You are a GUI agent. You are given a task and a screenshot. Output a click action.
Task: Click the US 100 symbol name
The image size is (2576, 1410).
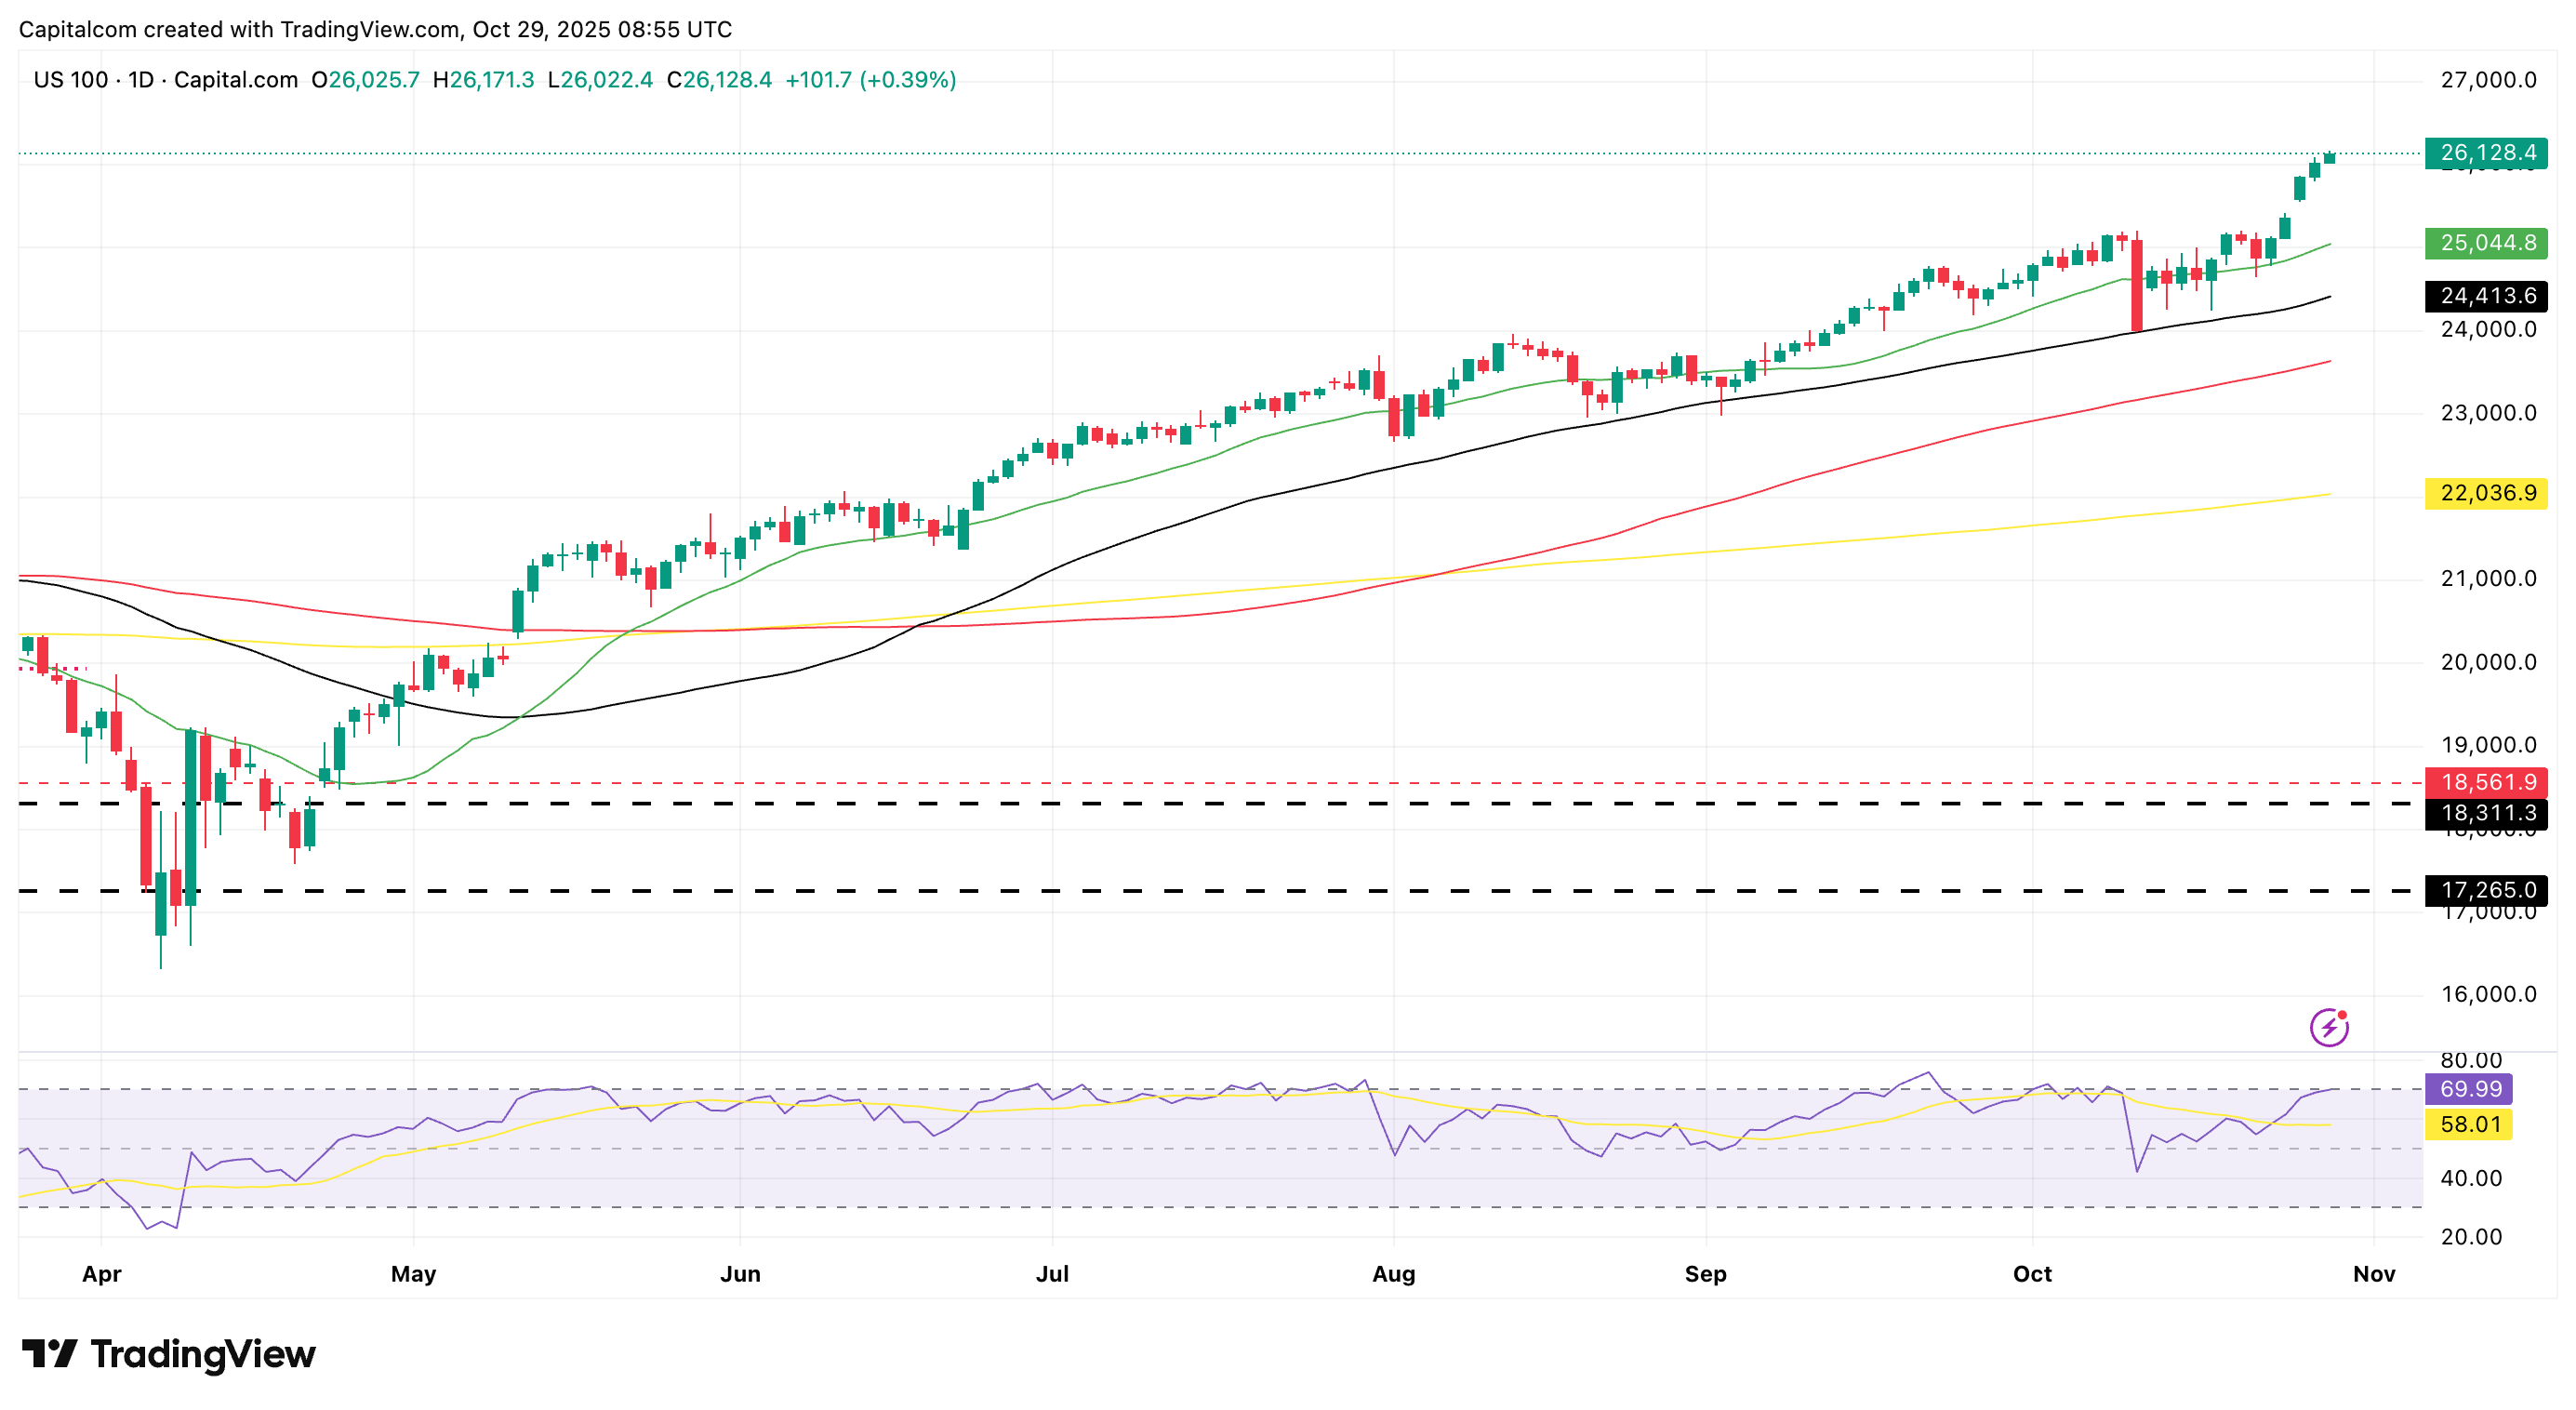[70, 80]
